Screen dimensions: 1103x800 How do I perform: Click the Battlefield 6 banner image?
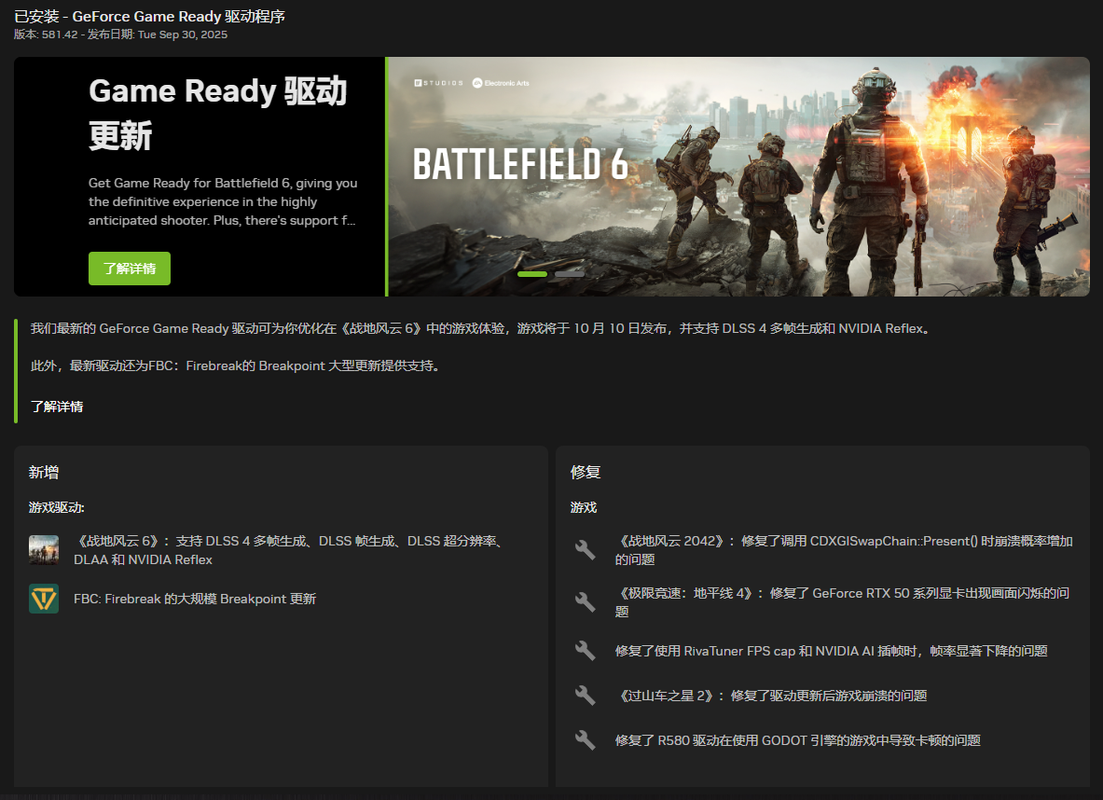click(x=739, y=177)
